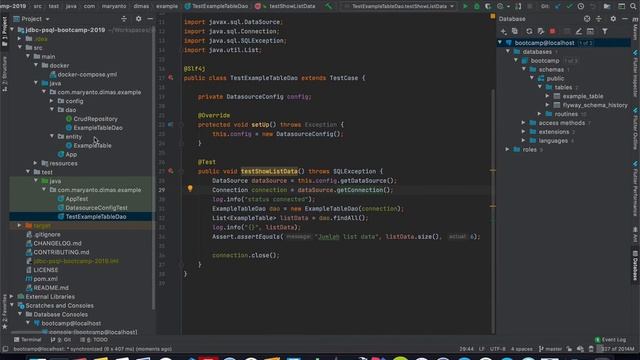Viewport: 640px width, 360px height.
Task: Add new data source plus icon
Action: coord(504,31)
